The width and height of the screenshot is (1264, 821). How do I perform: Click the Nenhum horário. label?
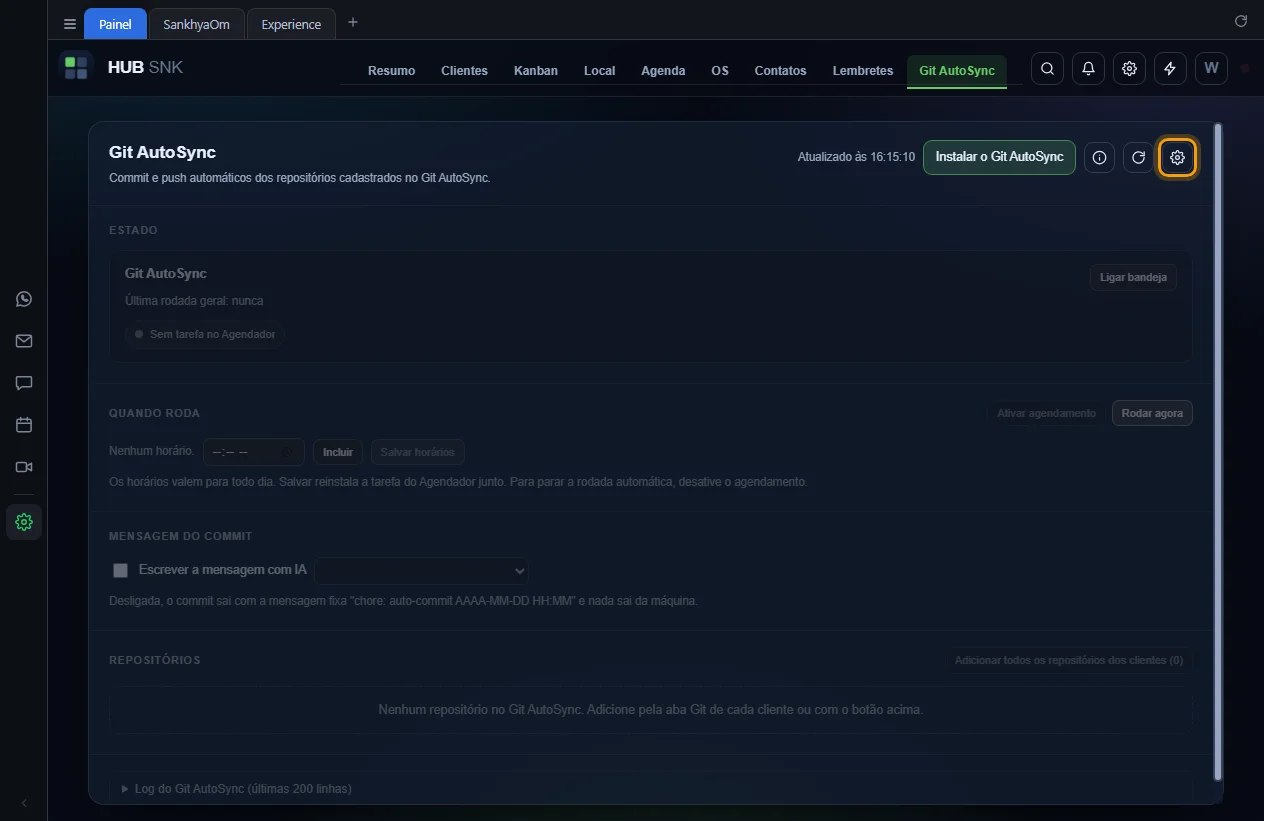[151, 452]
